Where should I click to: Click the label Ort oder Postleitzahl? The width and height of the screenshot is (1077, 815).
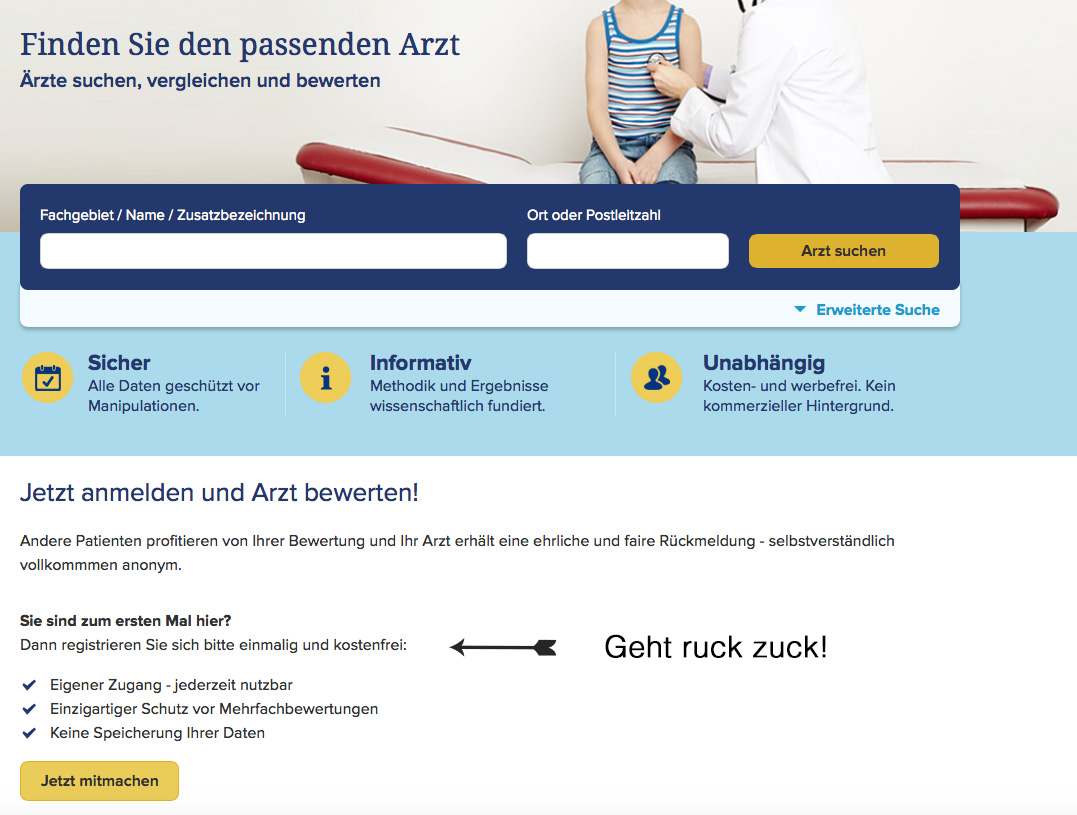pos(593,215)
